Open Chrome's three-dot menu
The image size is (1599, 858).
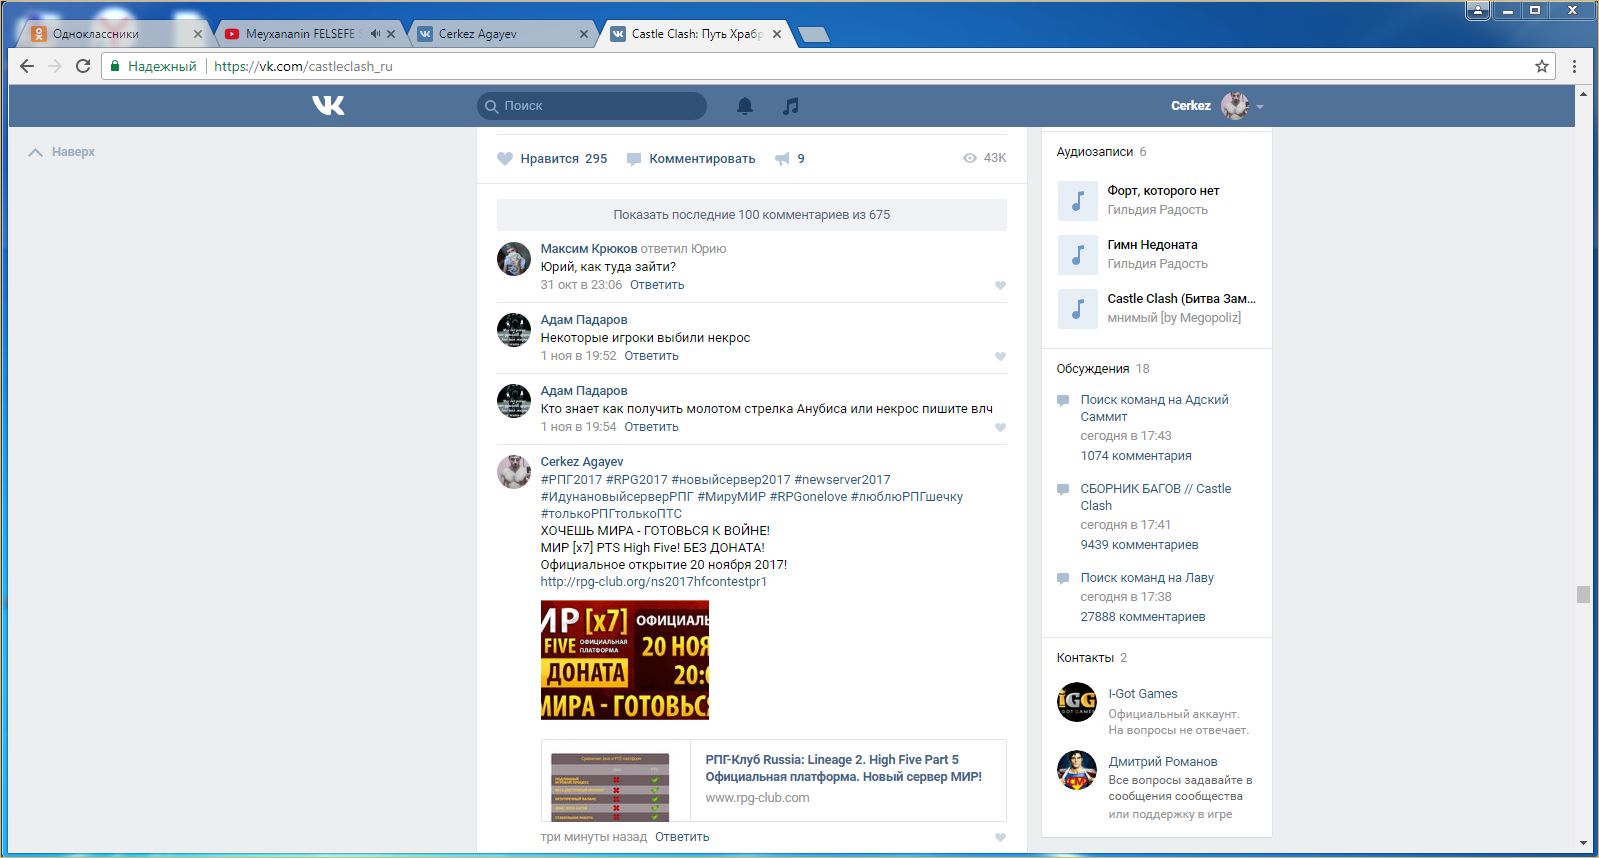(x=1574, y=66)
